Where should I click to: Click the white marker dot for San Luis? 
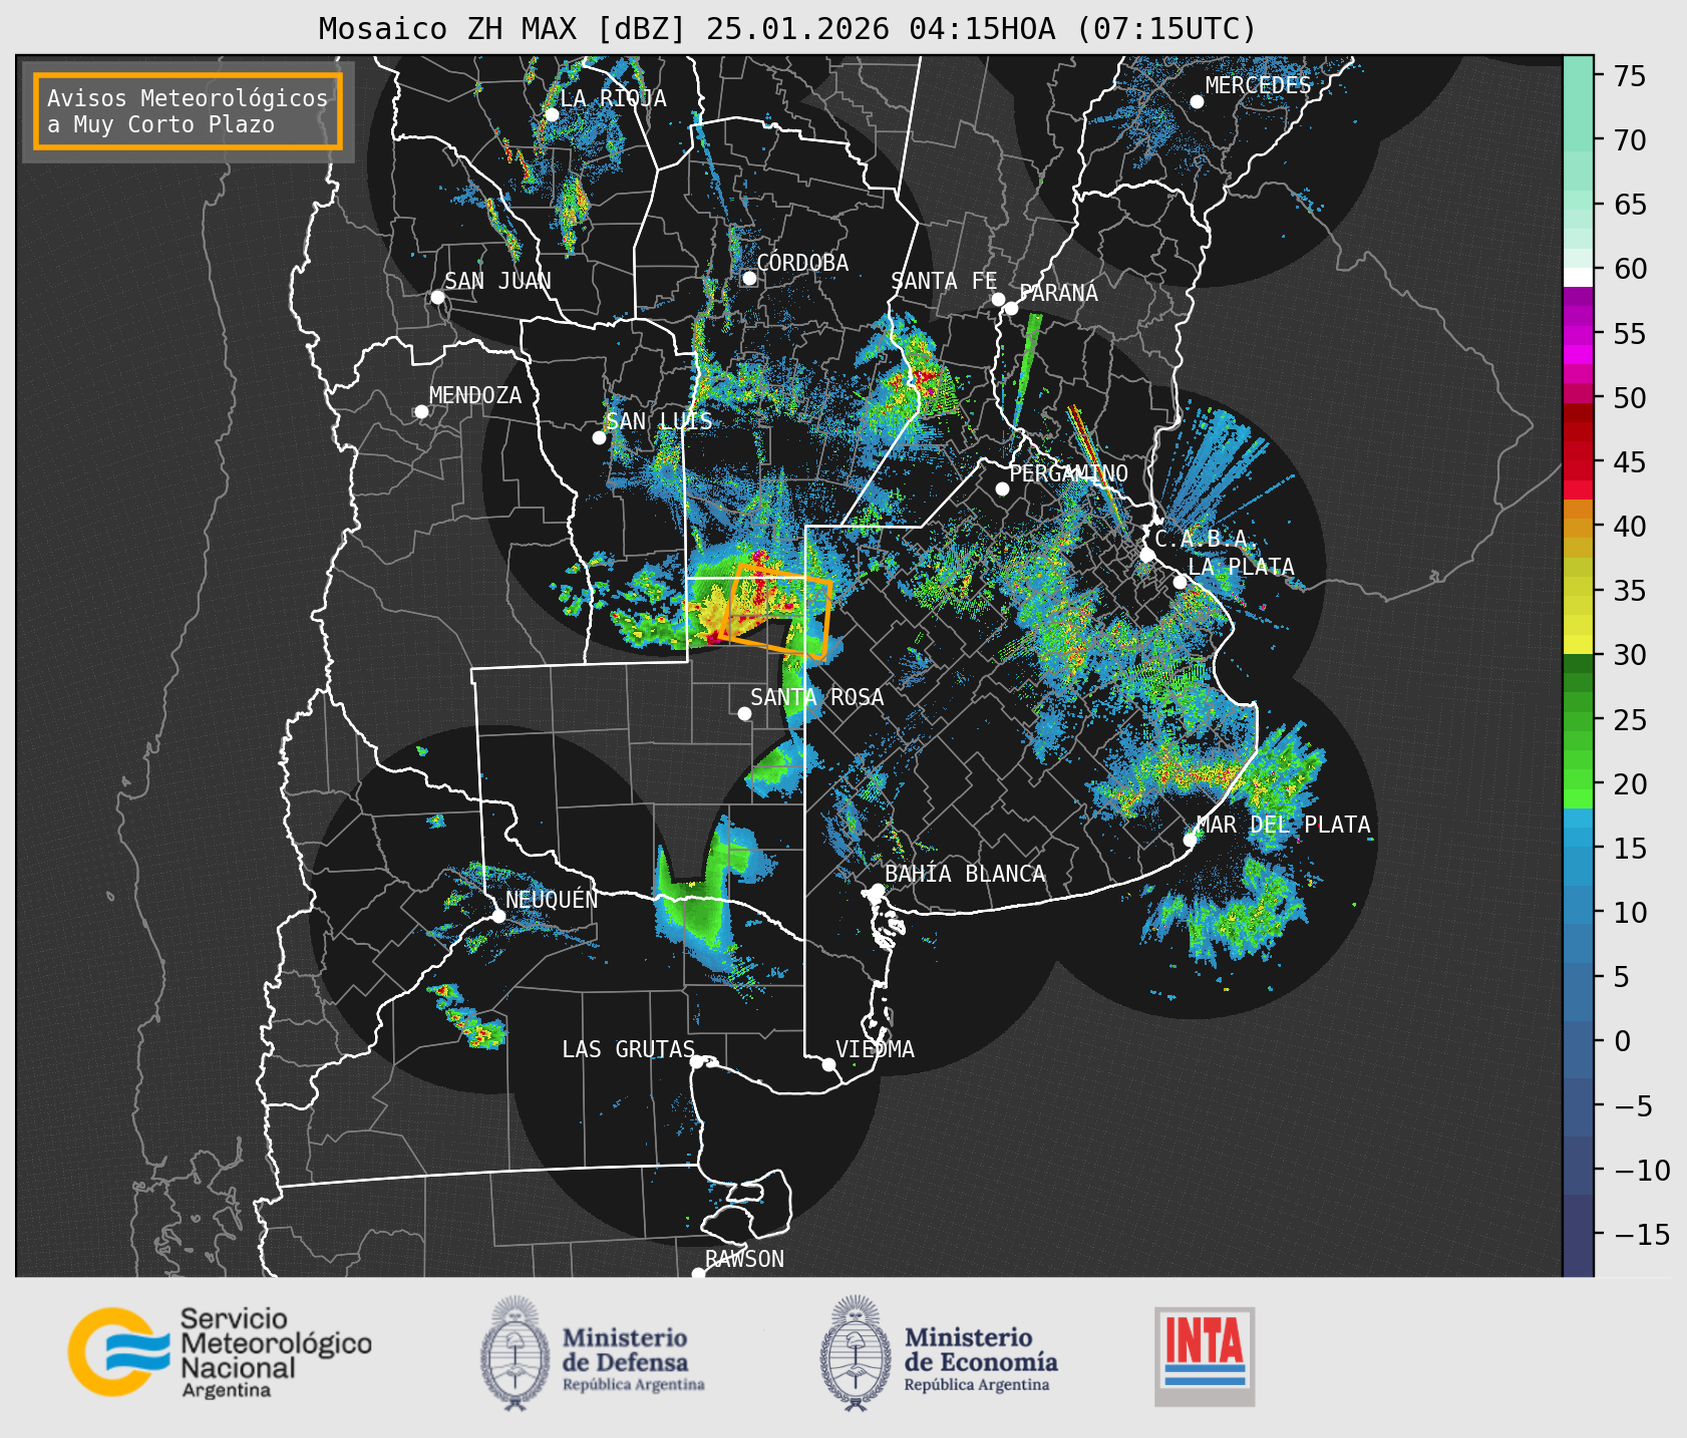pyautogui.click(x=599, y=438)
